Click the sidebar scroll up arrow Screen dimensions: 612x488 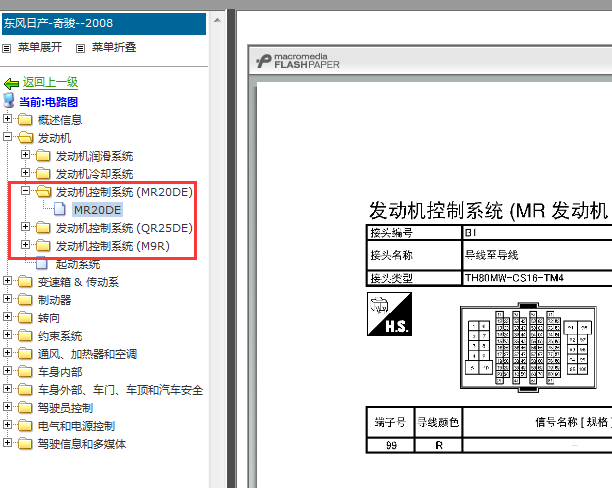[217, 20]
